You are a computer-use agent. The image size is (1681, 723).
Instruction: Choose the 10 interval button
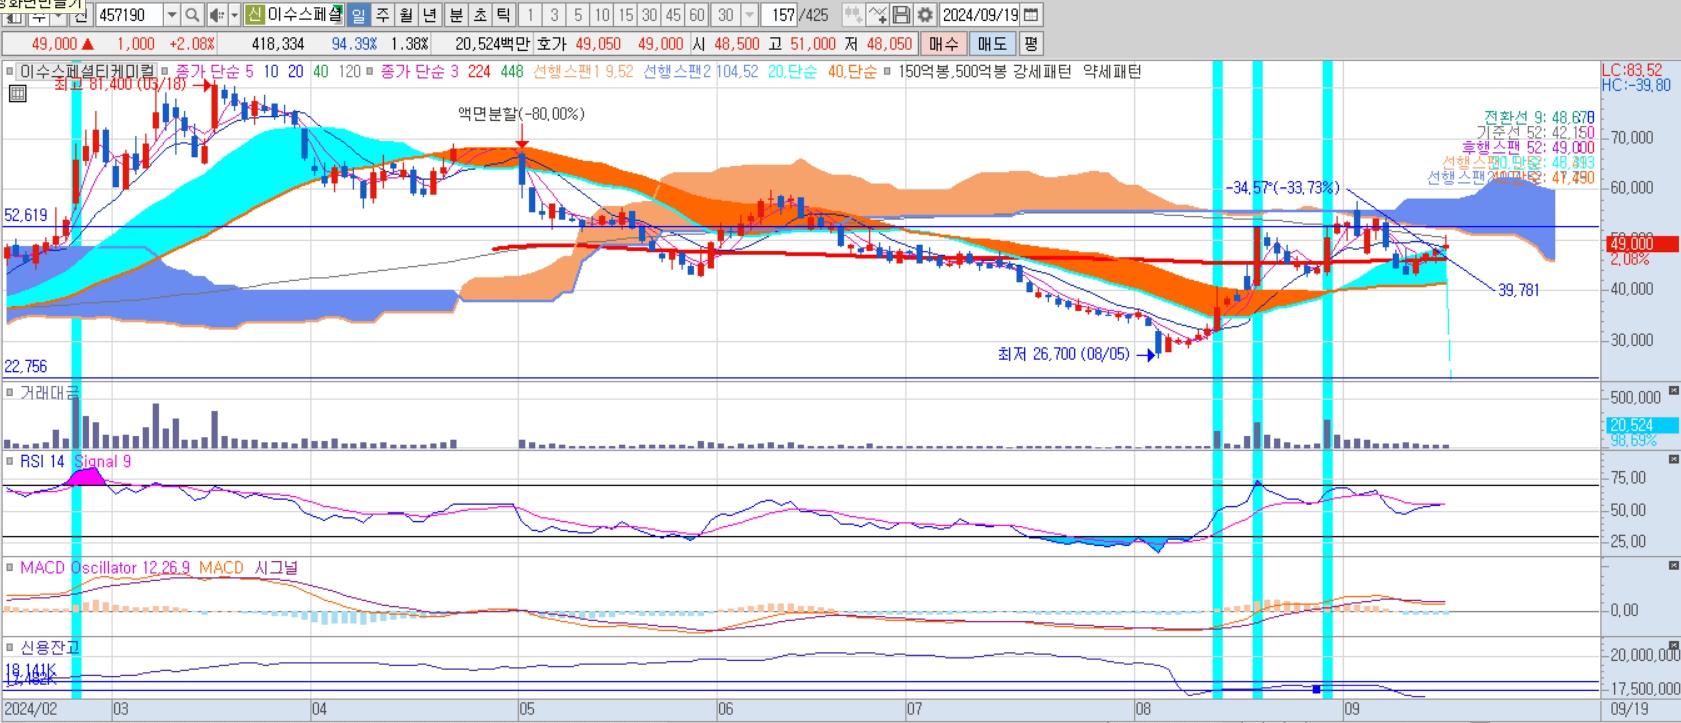click(x=602, y=15)
